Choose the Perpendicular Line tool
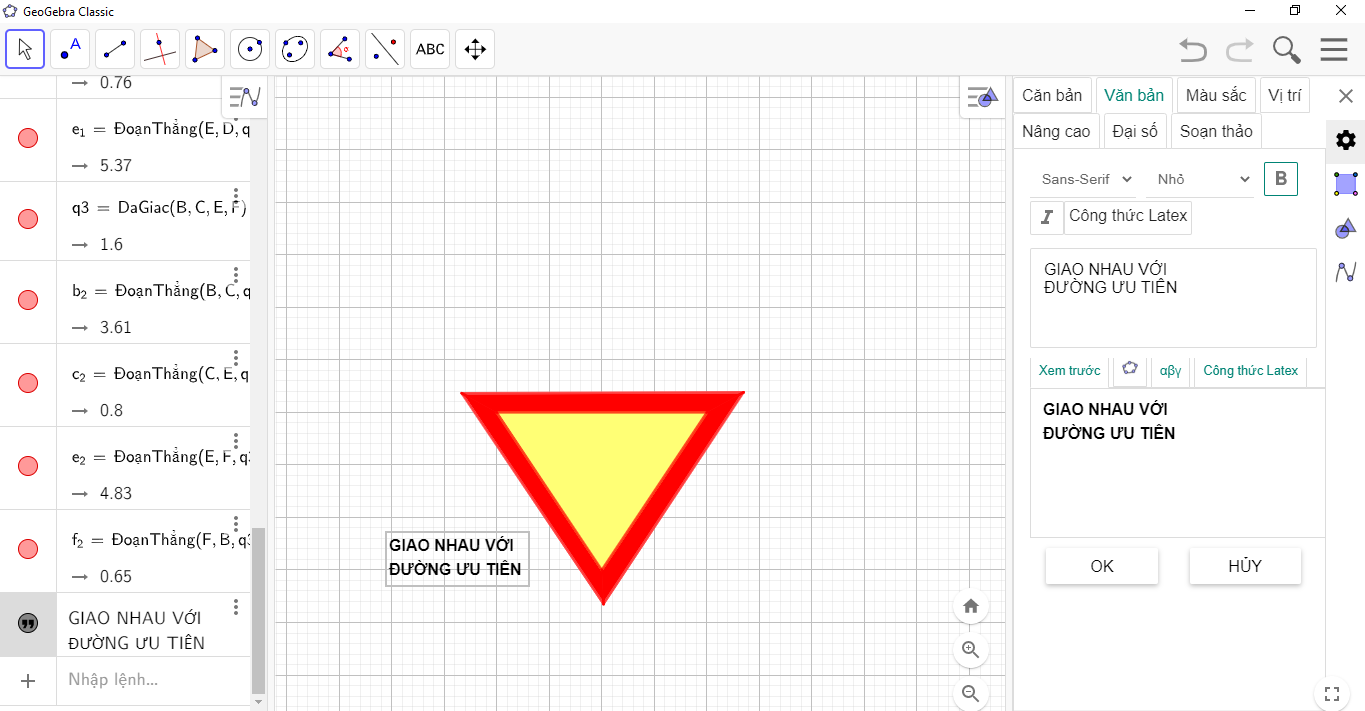Image resolution: width=1365 pixels, height=711 pixels. tap(160, 49)
